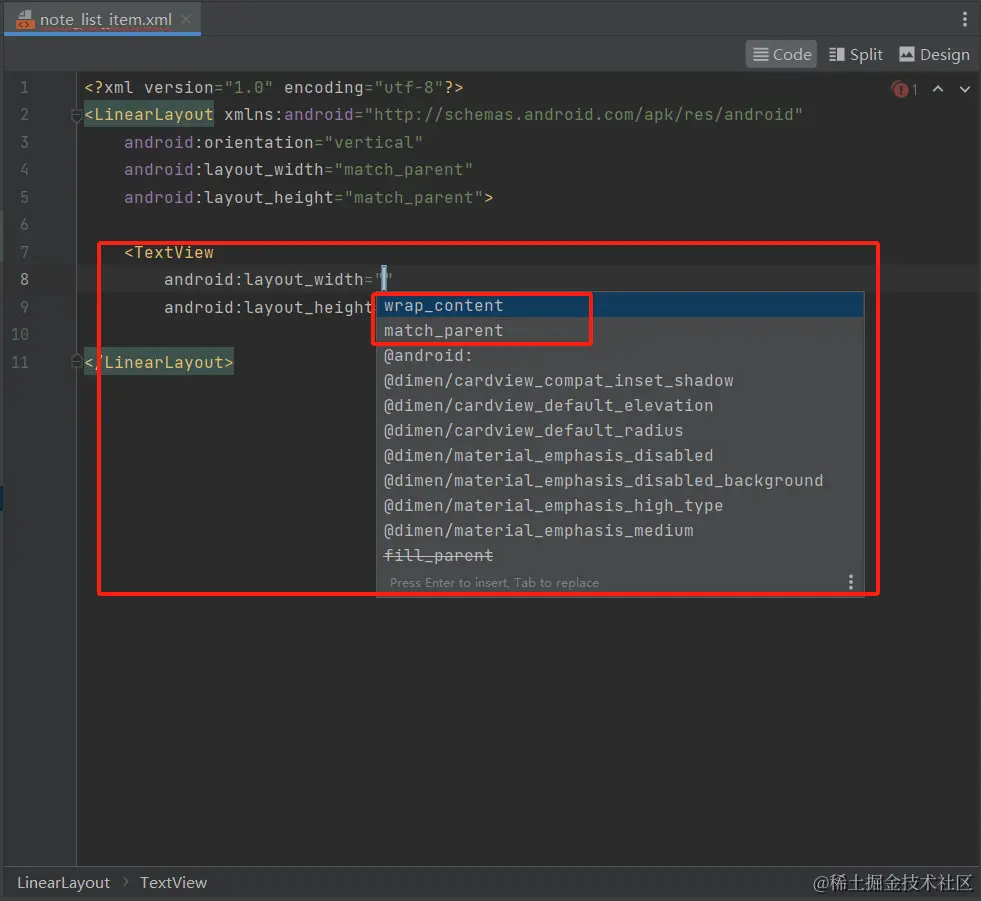Viewport: 981px width, 901px height.
Task: Select the @android: completion suggestion
Action: pos(619,355)
